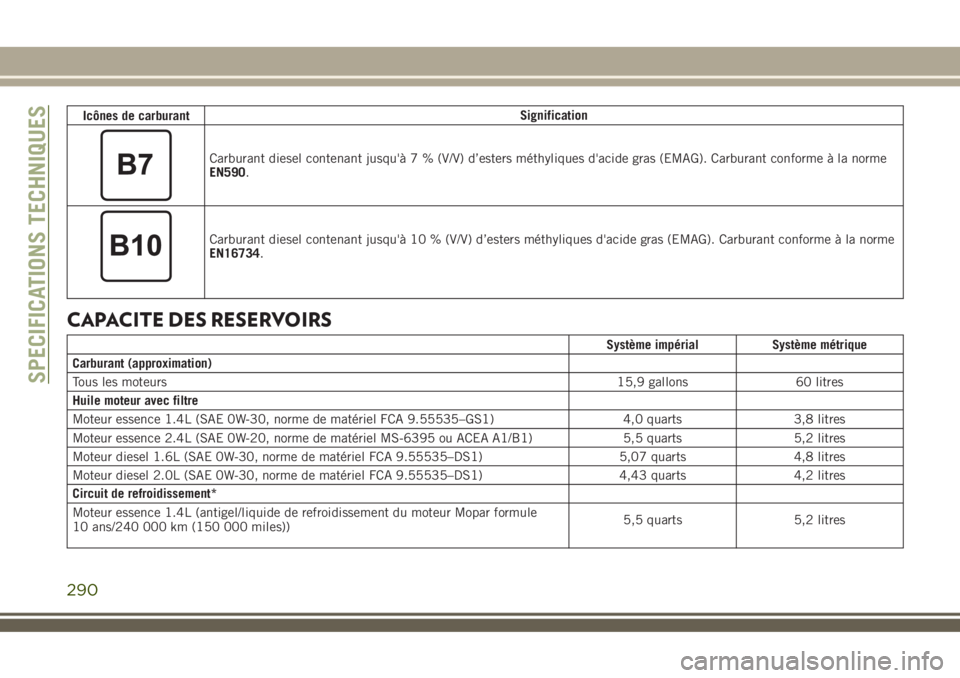Select the '4,2 litres' cell
960x678 pixels.
[x=819, y=476]
